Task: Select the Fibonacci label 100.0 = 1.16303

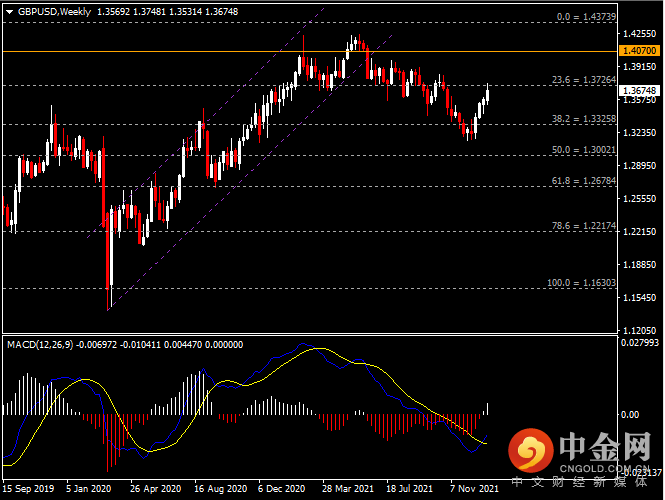Action: click(x=581, y=282)
